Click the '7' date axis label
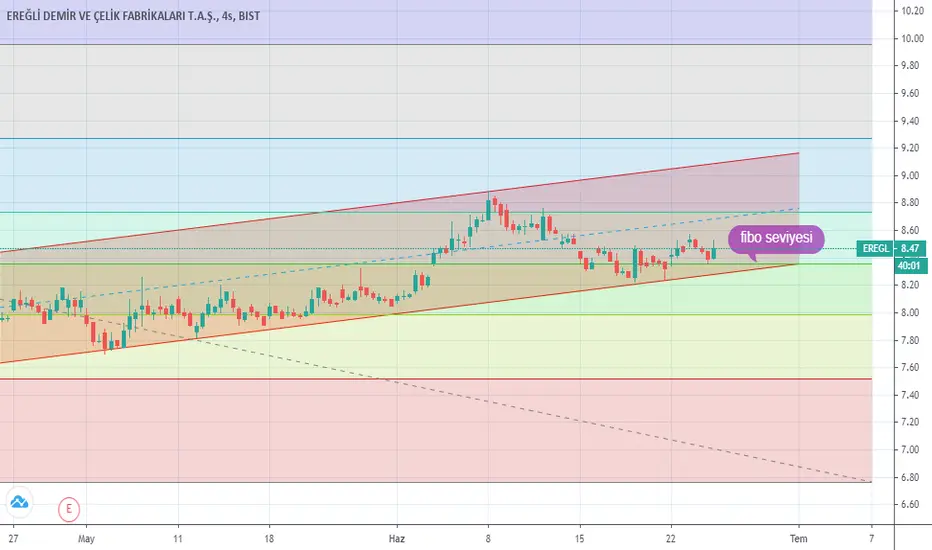932x550 pixels. pos(871,539)
